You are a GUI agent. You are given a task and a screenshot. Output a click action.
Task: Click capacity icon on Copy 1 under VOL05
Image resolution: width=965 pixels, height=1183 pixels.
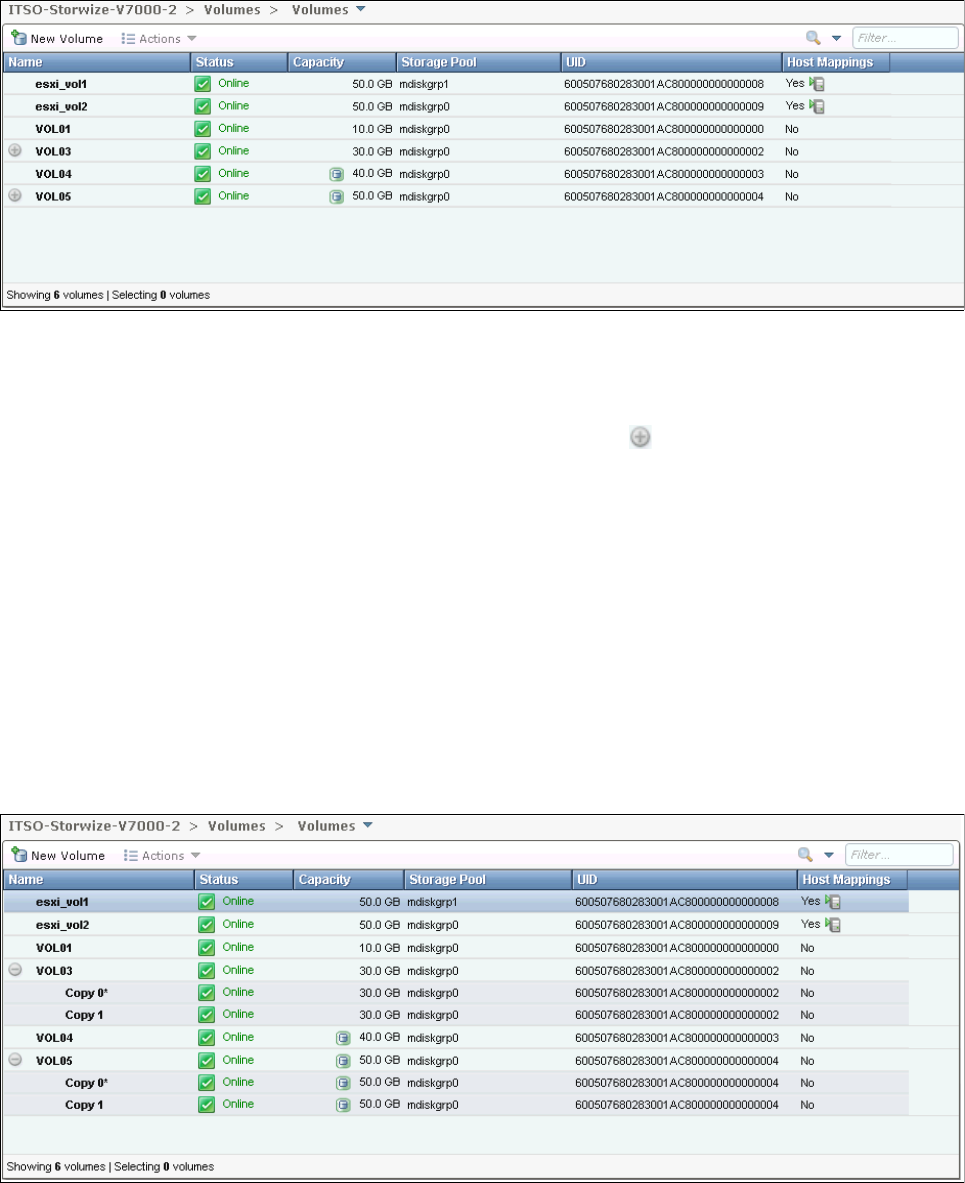(x=343, y=1105)
